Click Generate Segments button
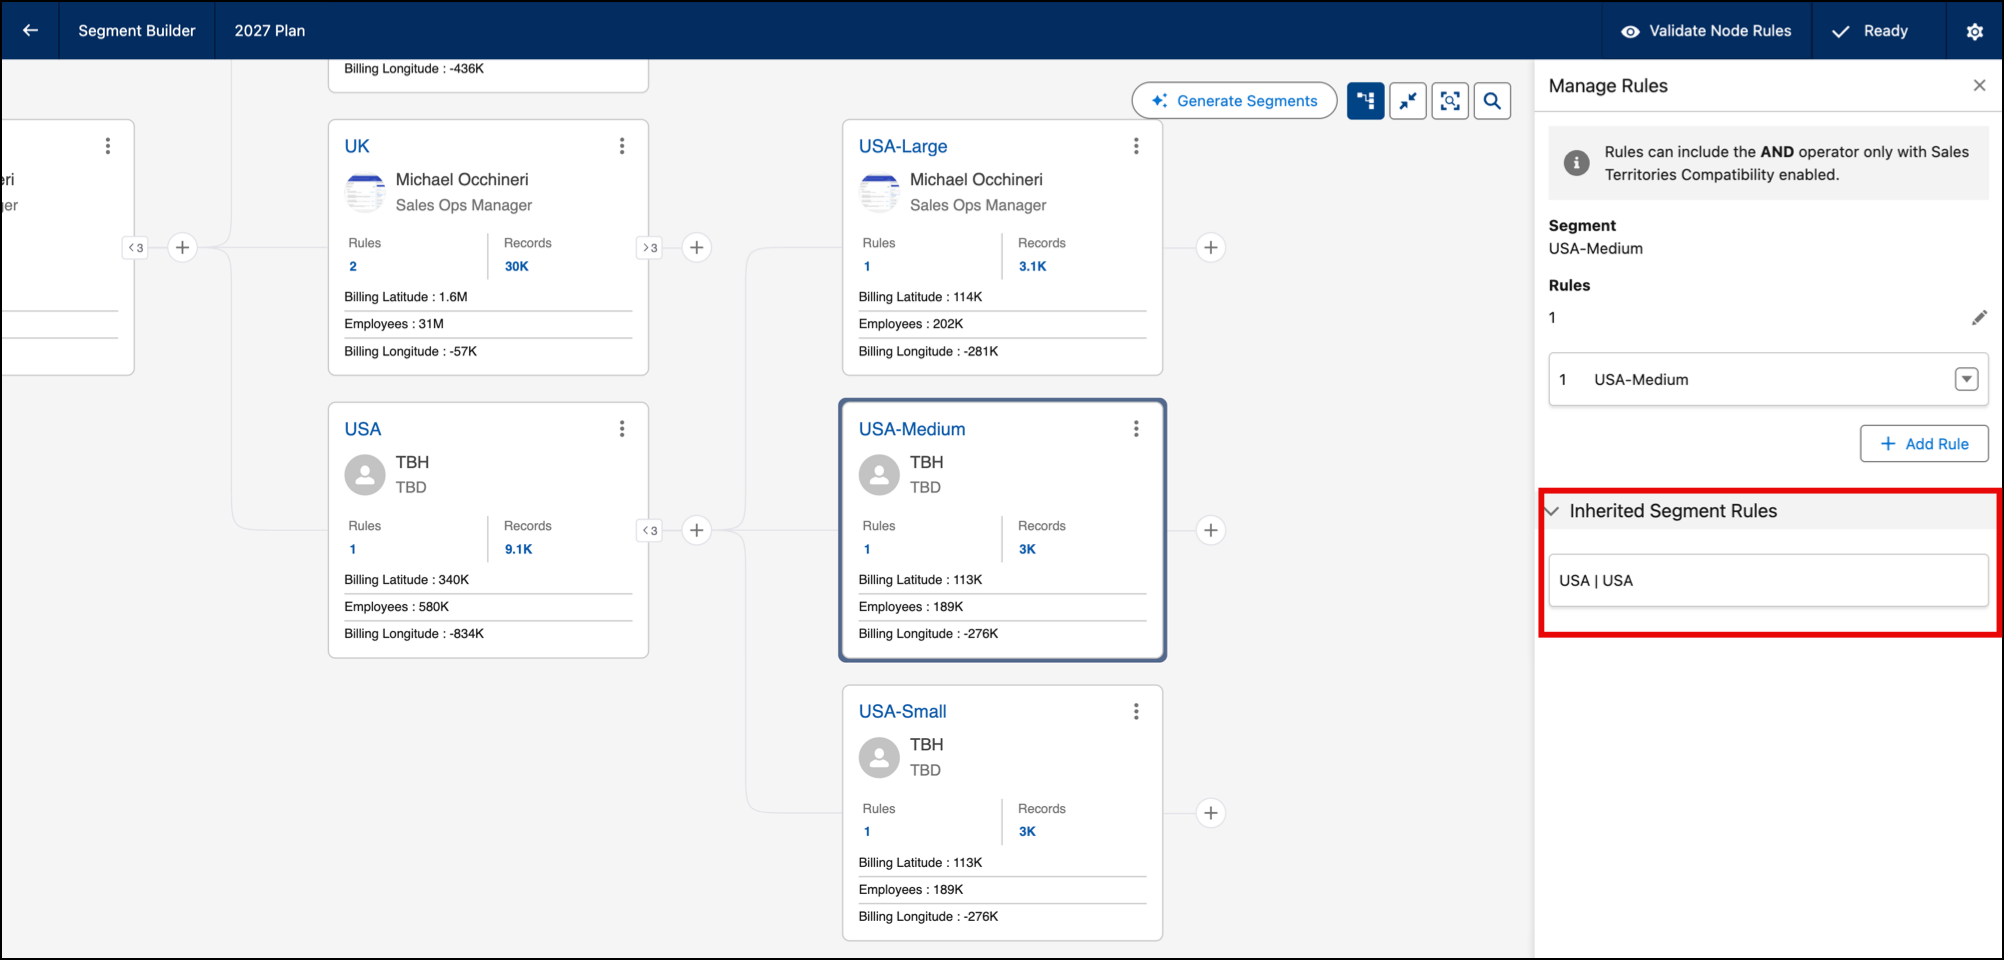Screen dimensions: 2004x960 pyautogui.click(x=1234, y=101)
